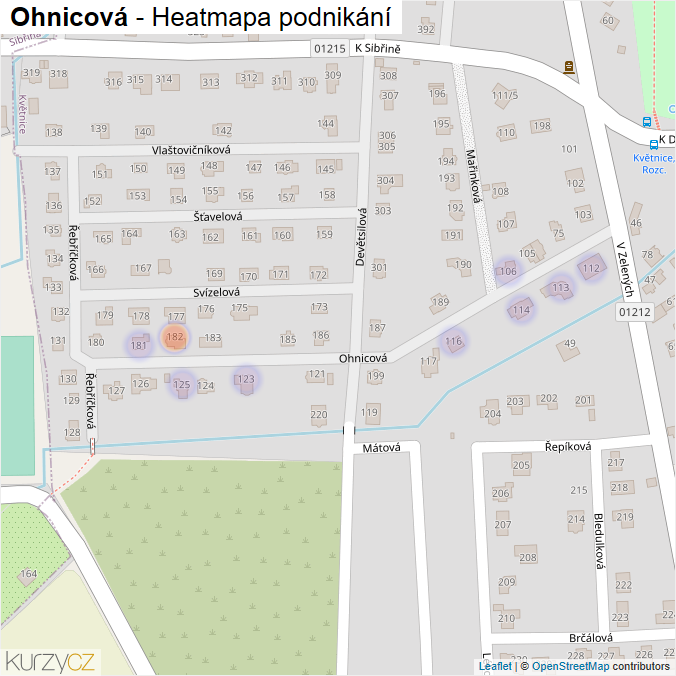Click the K Sibřině street label
The image size is (676, 676).
click(x=378, y=48)
